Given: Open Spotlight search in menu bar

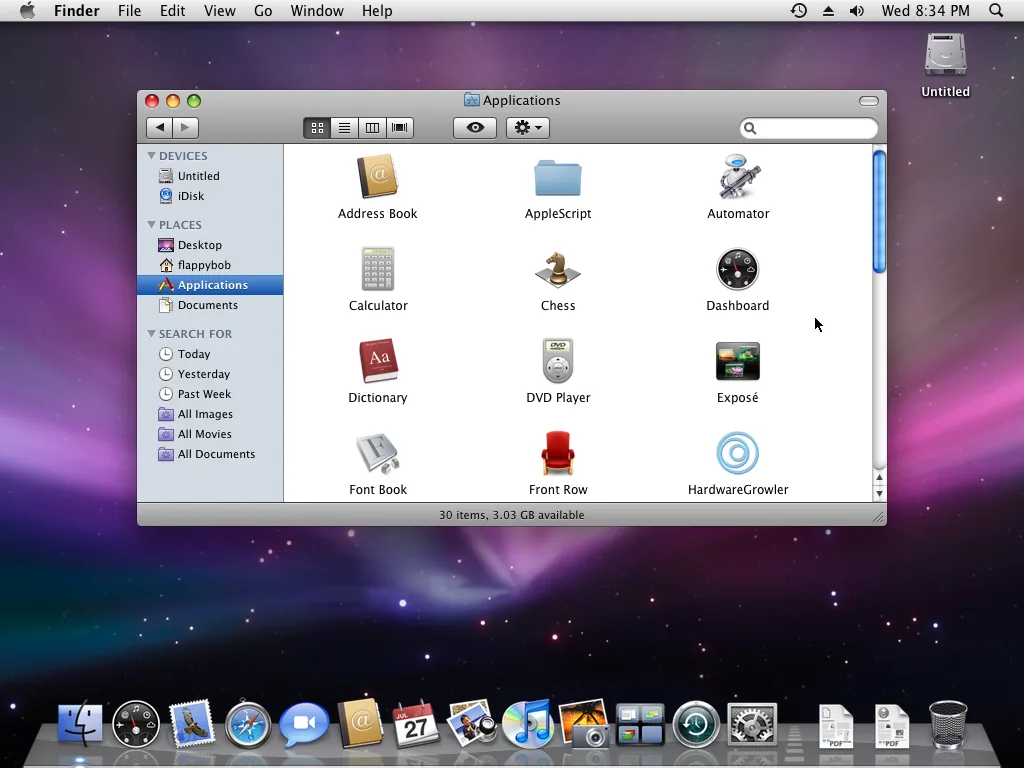Looking at the screenshot, I should (x=995, y=10).
